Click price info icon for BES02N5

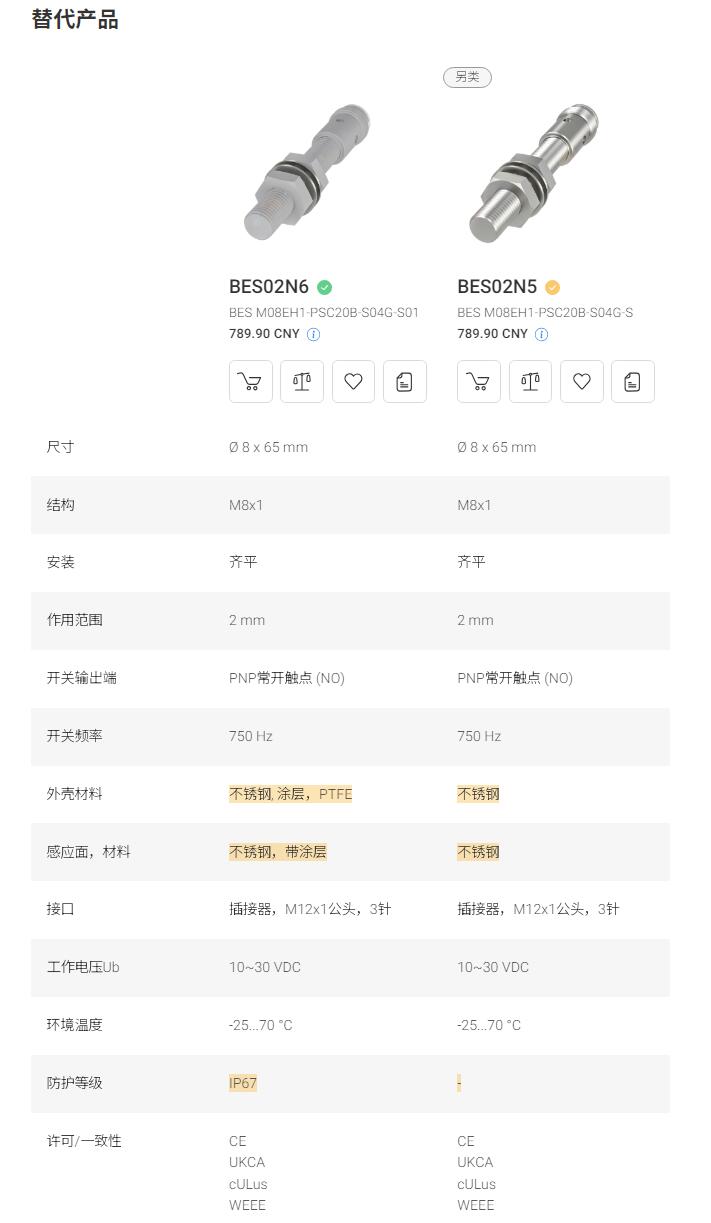[541, 335]
